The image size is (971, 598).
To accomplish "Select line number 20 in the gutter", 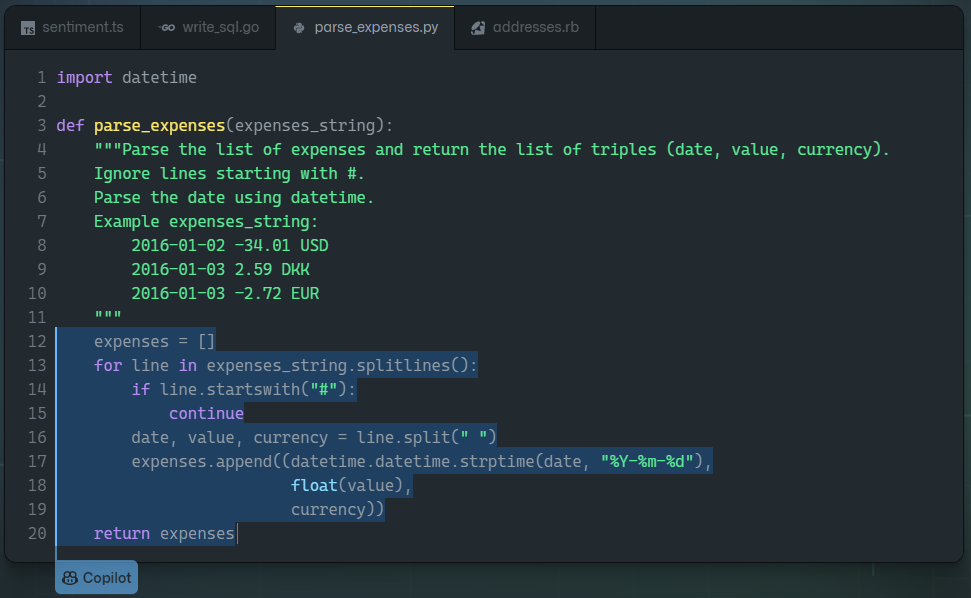I will point(37,533).
